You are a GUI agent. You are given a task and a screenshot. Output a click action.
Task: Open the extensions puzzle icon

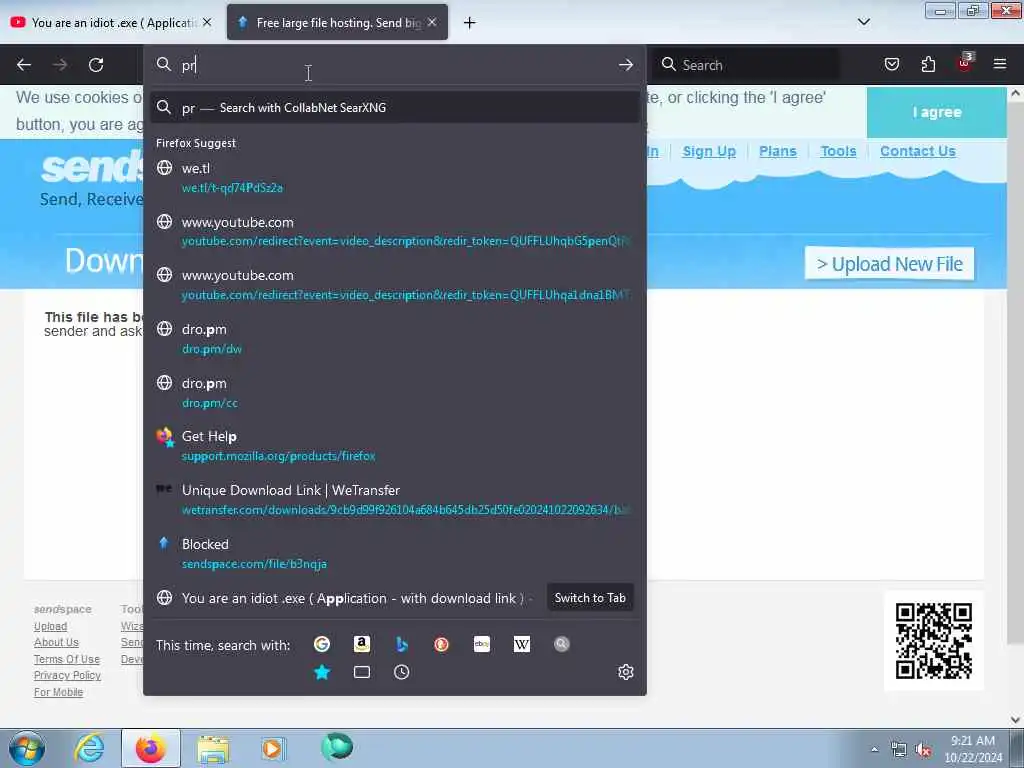[928, 64]
